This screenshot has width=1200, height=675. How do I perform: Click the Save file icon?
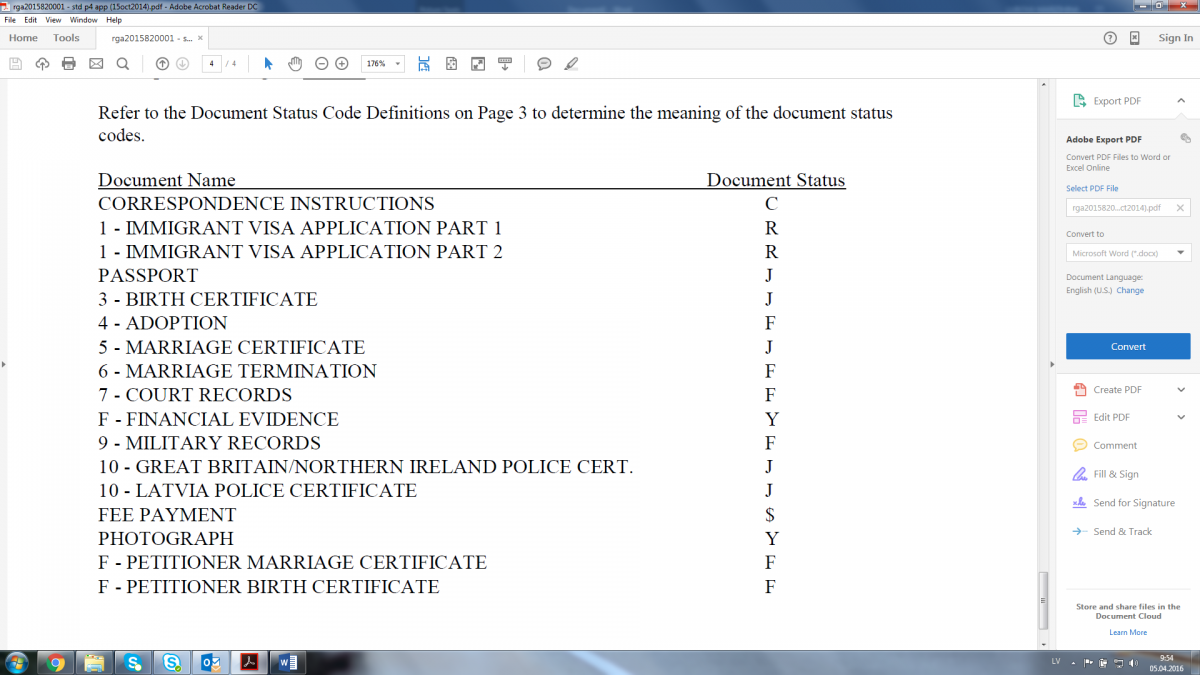tap(15, 64)
